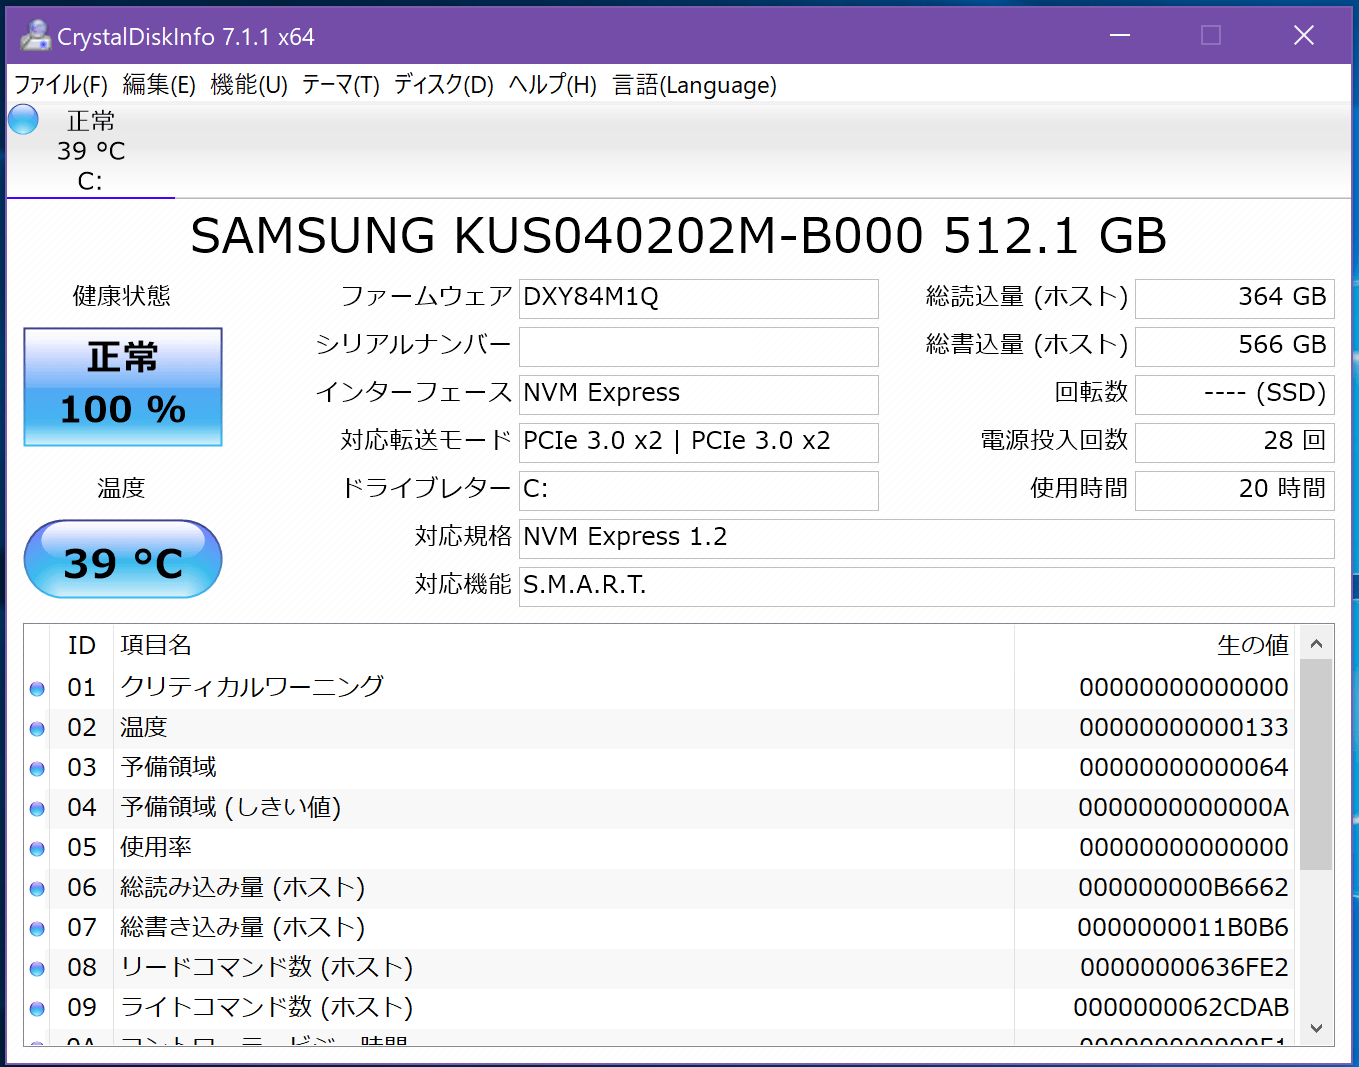Open the 編集(E) menu
The width and height of the screenshot is (1359, 1067).
(159, 85)
